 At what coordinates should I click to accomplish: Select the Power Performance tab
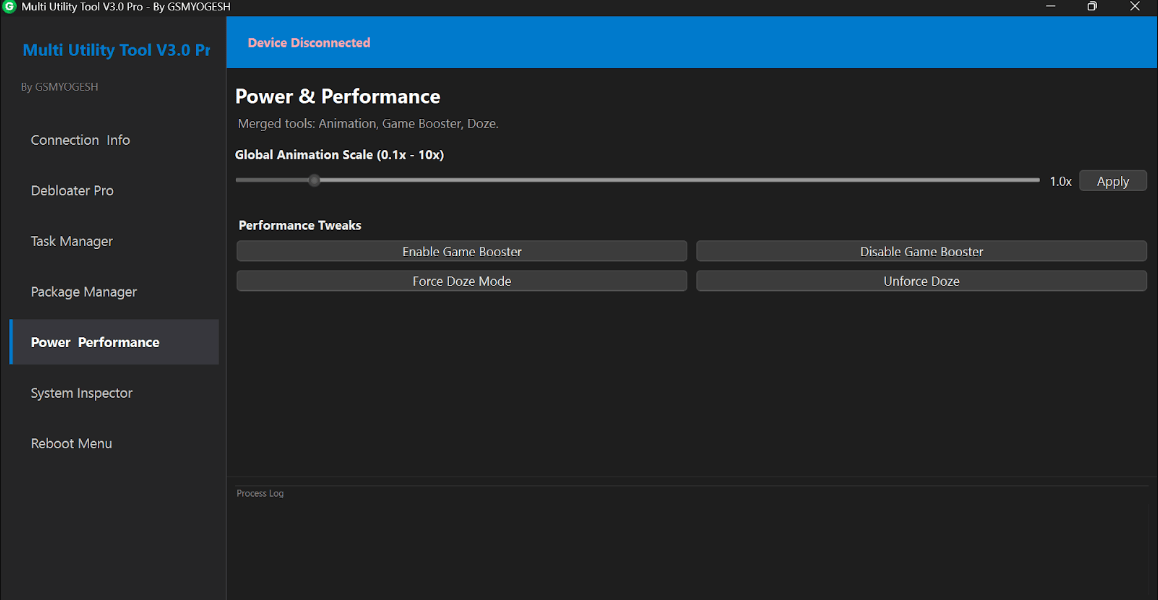94,341
